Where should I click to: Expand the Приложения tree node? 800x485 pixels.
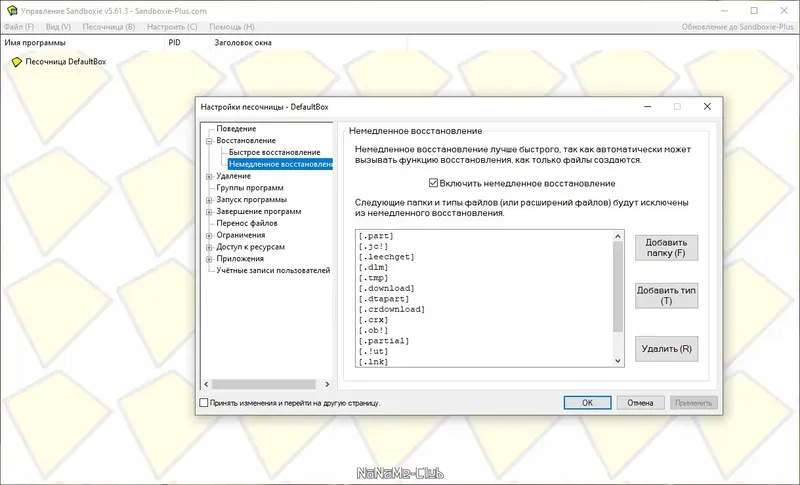tap(209, 259)
